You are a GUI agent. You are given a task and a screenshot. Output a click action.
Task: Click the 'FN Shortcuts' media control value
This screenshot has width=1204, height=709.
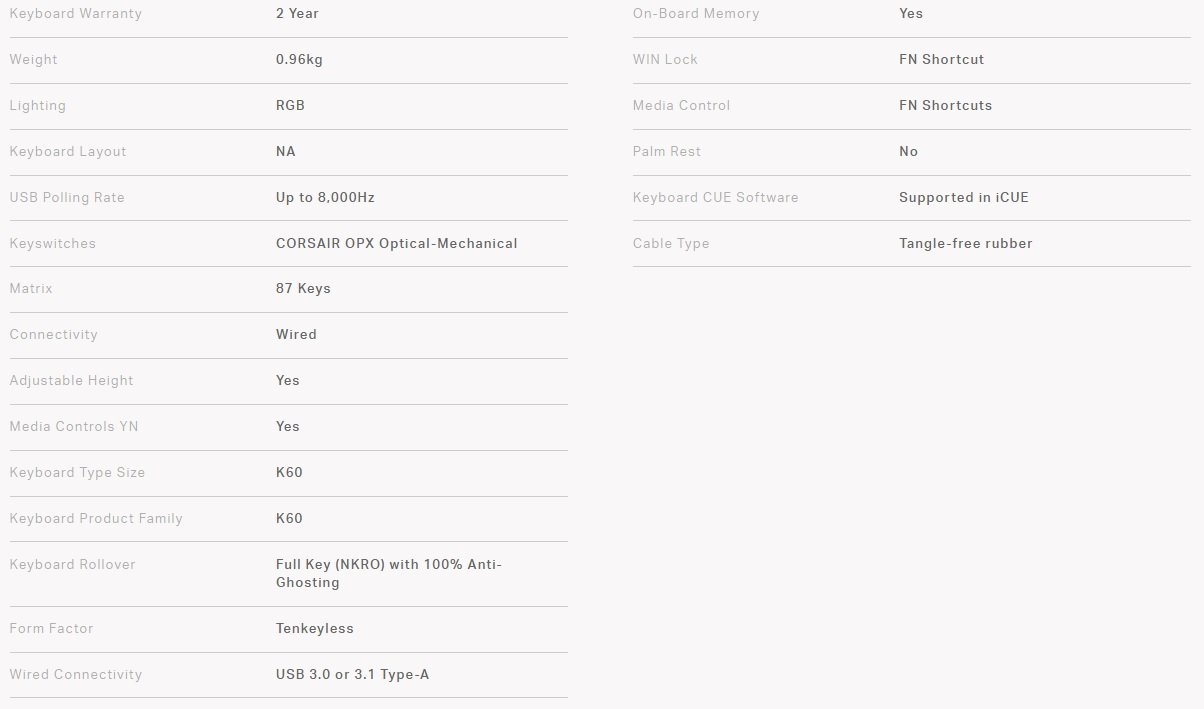tap(945, 106)
